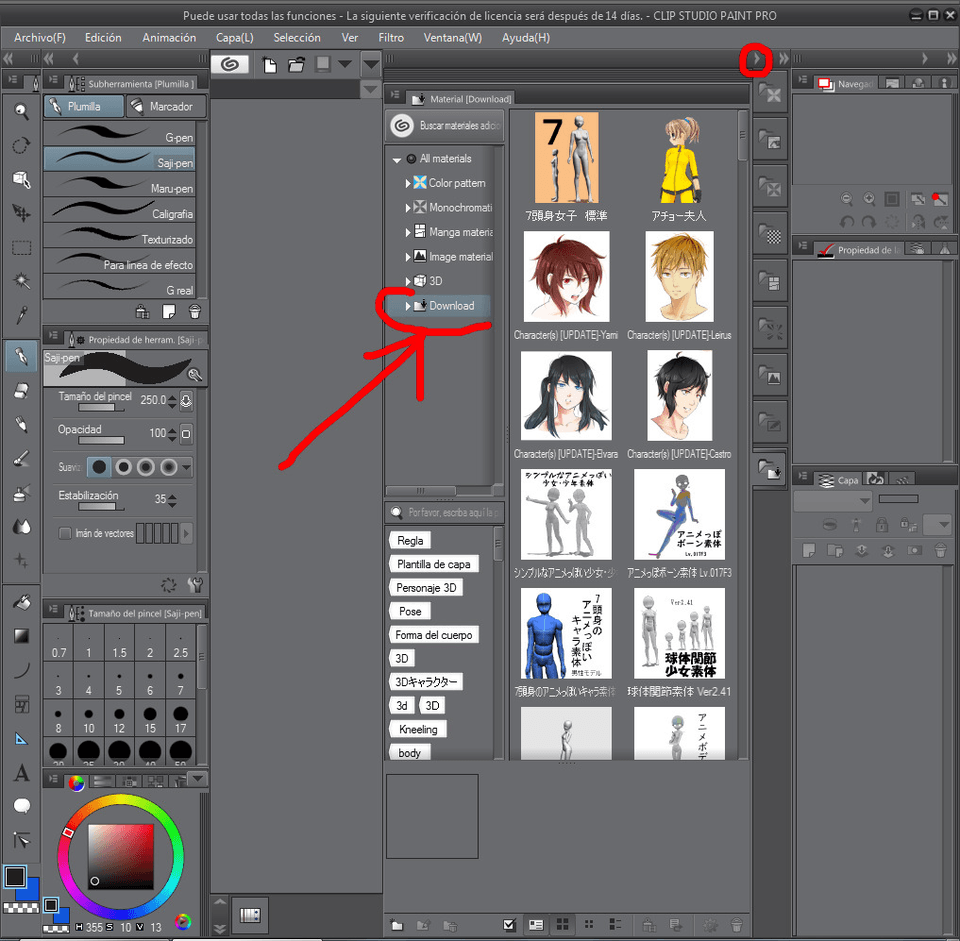Open Image material folder shortcut in sidebar
Screen dimensions: 960x941
tap(770, 376)
